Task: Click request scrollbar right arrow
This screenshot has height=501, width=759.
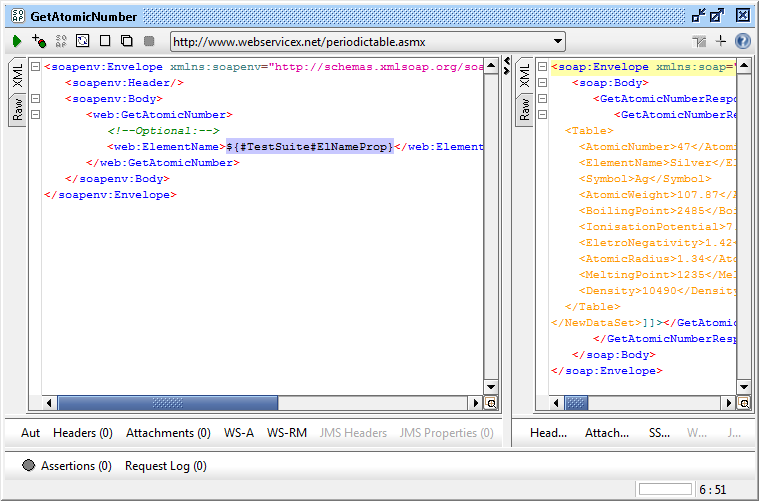Action: [x=475, y=403]
